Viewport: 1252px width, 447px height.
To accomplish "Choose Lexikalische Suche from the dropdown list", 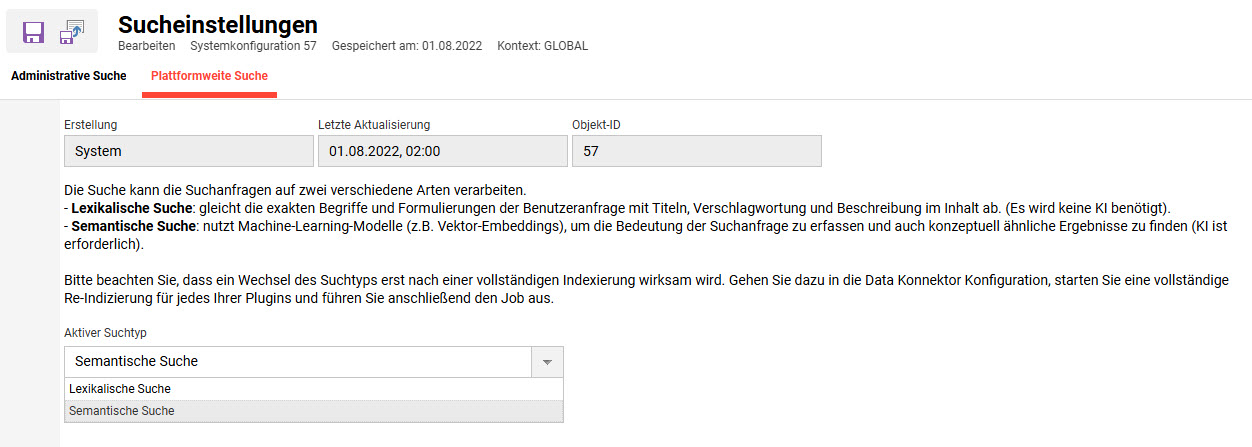I will tap(120, 389).
